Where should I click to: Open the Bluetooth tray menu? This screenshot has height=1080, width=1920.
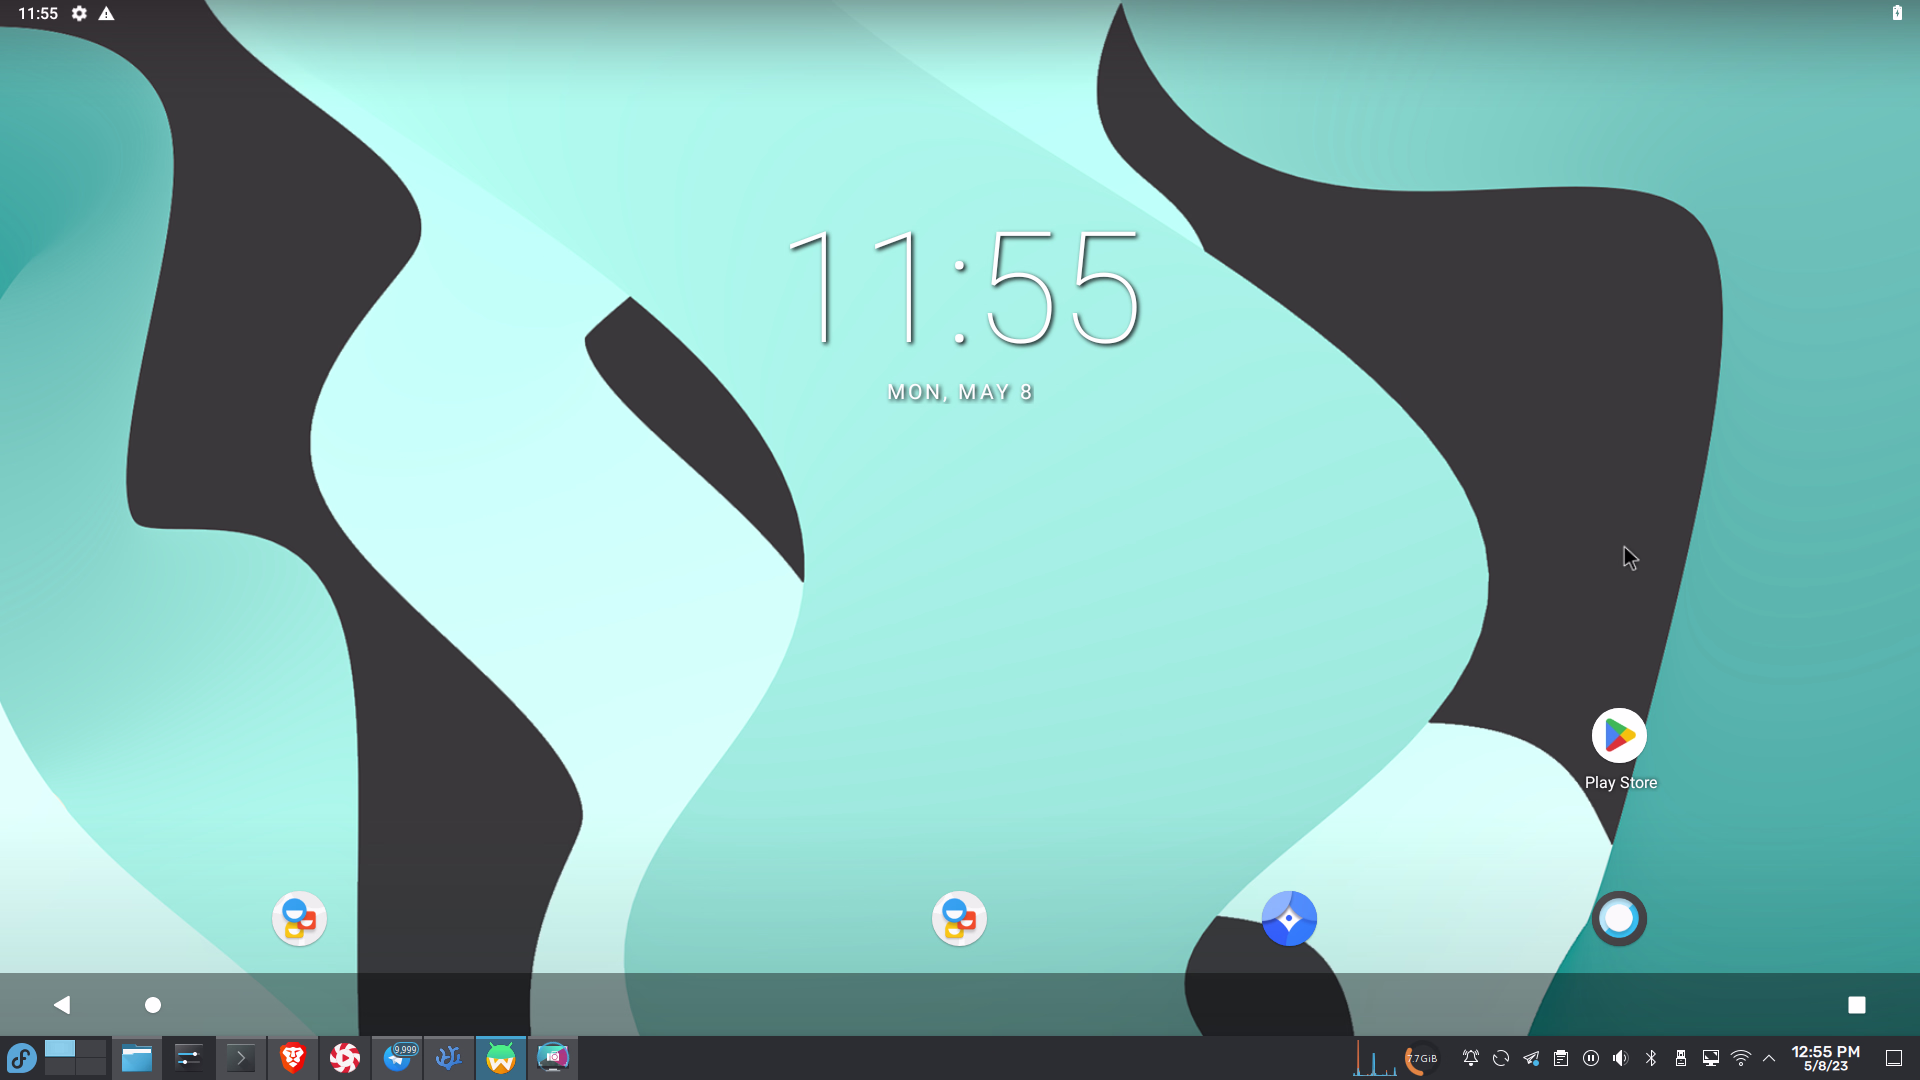1650,1057
